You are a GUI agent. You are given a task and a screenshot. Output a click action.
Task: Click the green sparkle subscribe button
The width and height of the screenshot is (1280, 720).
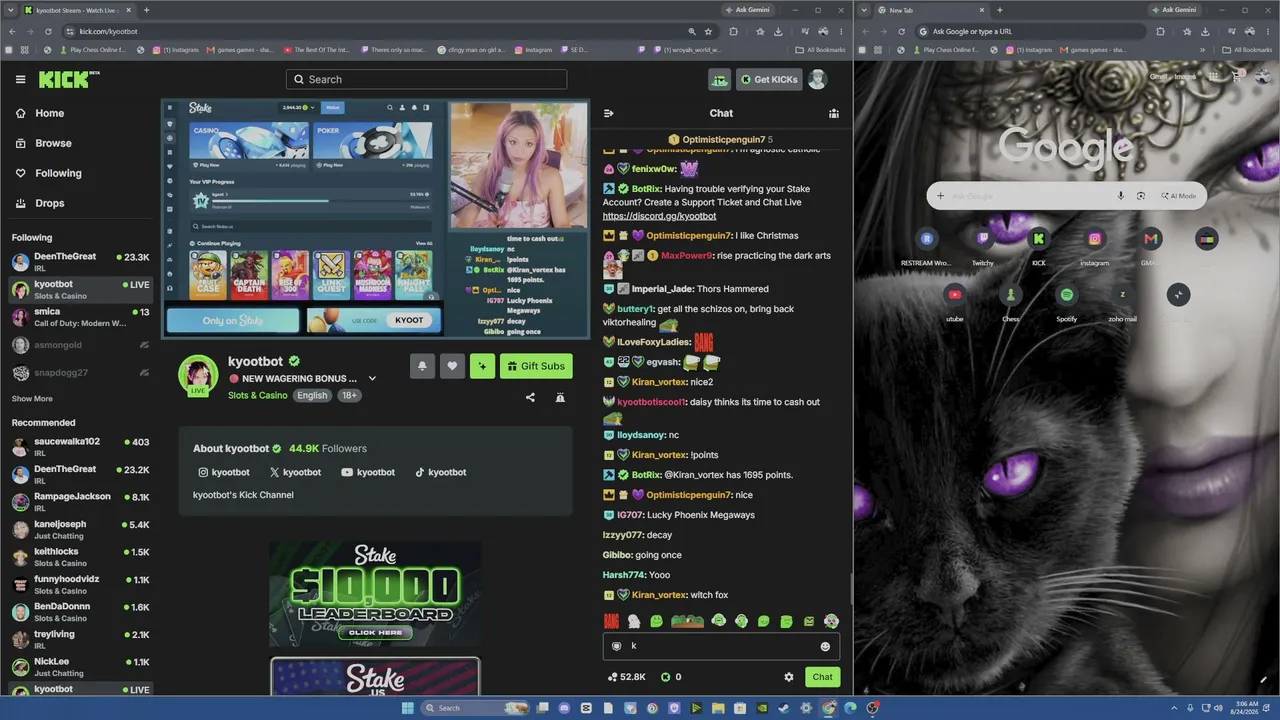[482, 366]
